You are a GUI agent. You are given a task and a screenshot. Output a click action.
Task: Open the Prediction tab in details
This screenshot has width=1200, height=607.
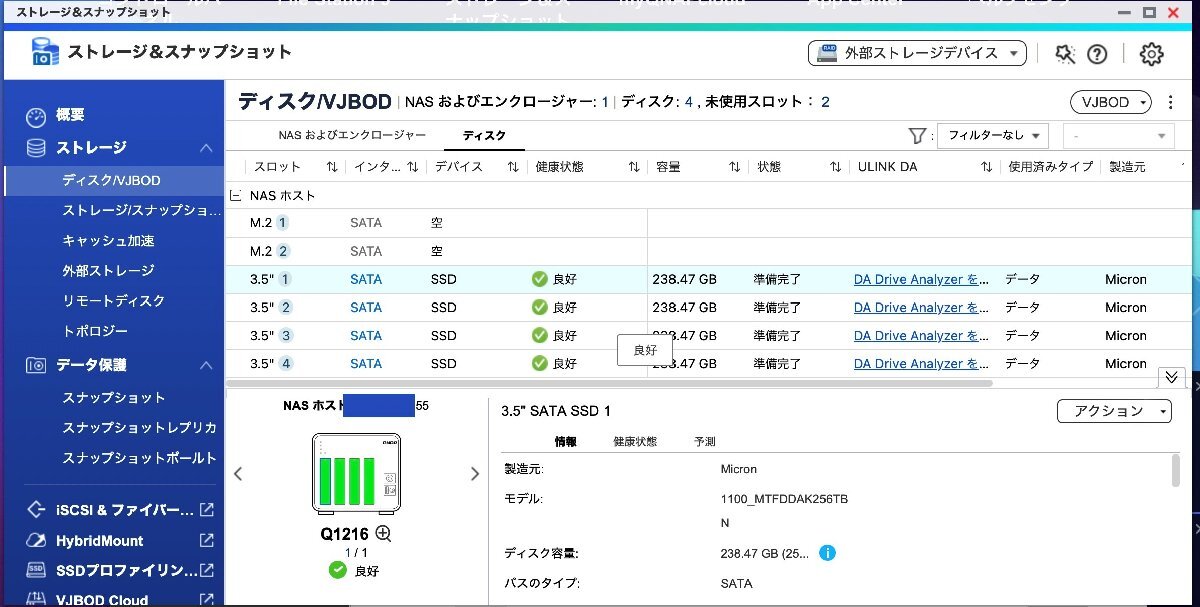(x=705, y=441)
